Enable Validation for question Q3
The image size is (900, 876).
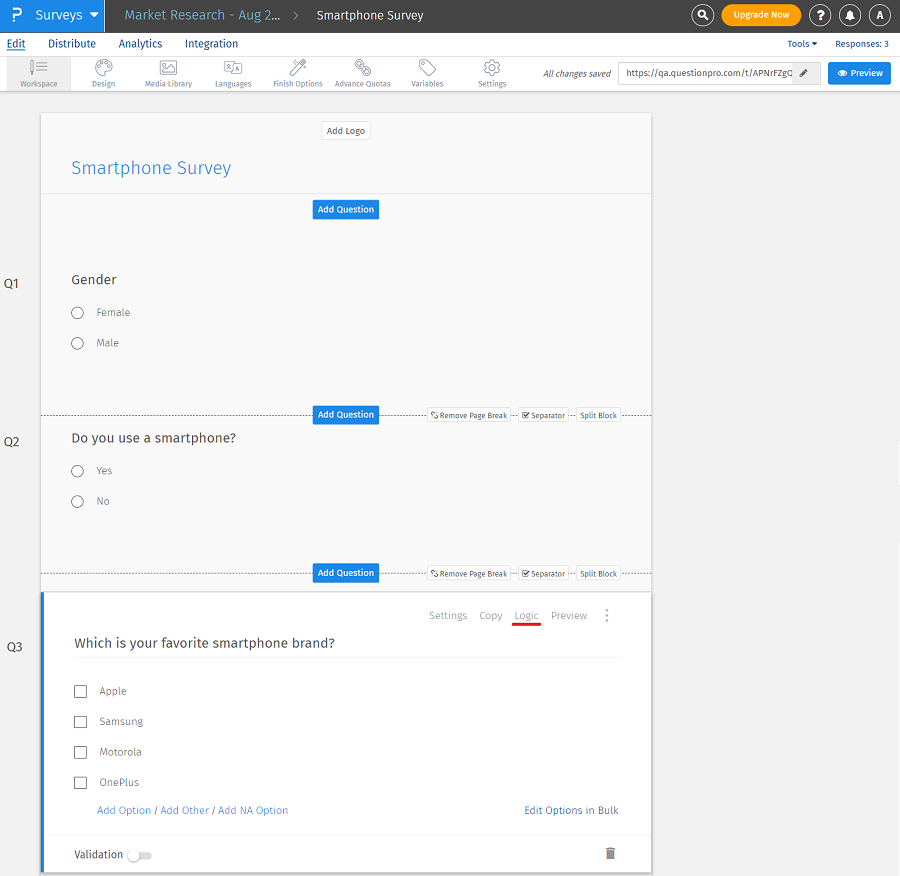click(x=139, y=856)
